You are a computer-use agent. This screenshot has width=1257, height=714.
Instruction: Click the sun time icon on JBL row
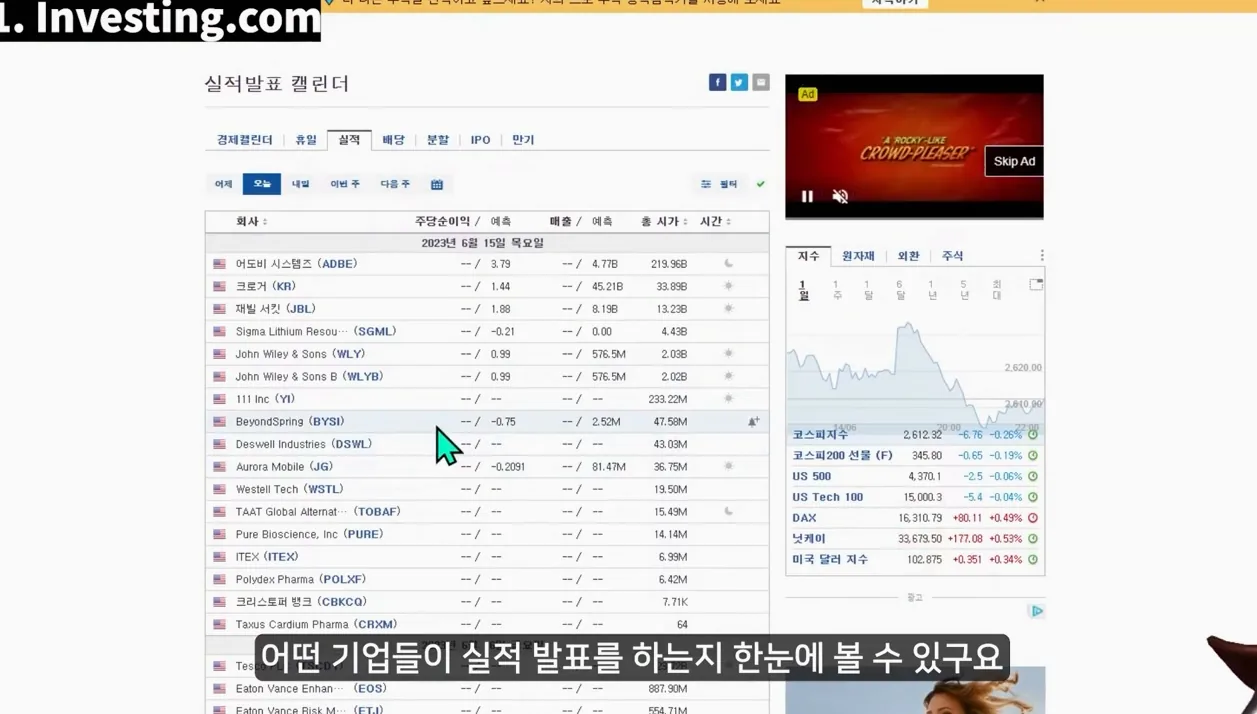pos(728,309)
